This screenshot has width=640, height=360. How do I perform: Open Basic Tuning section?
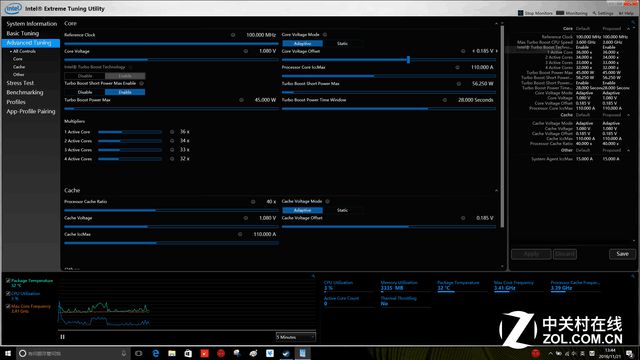tap(22, 33)
